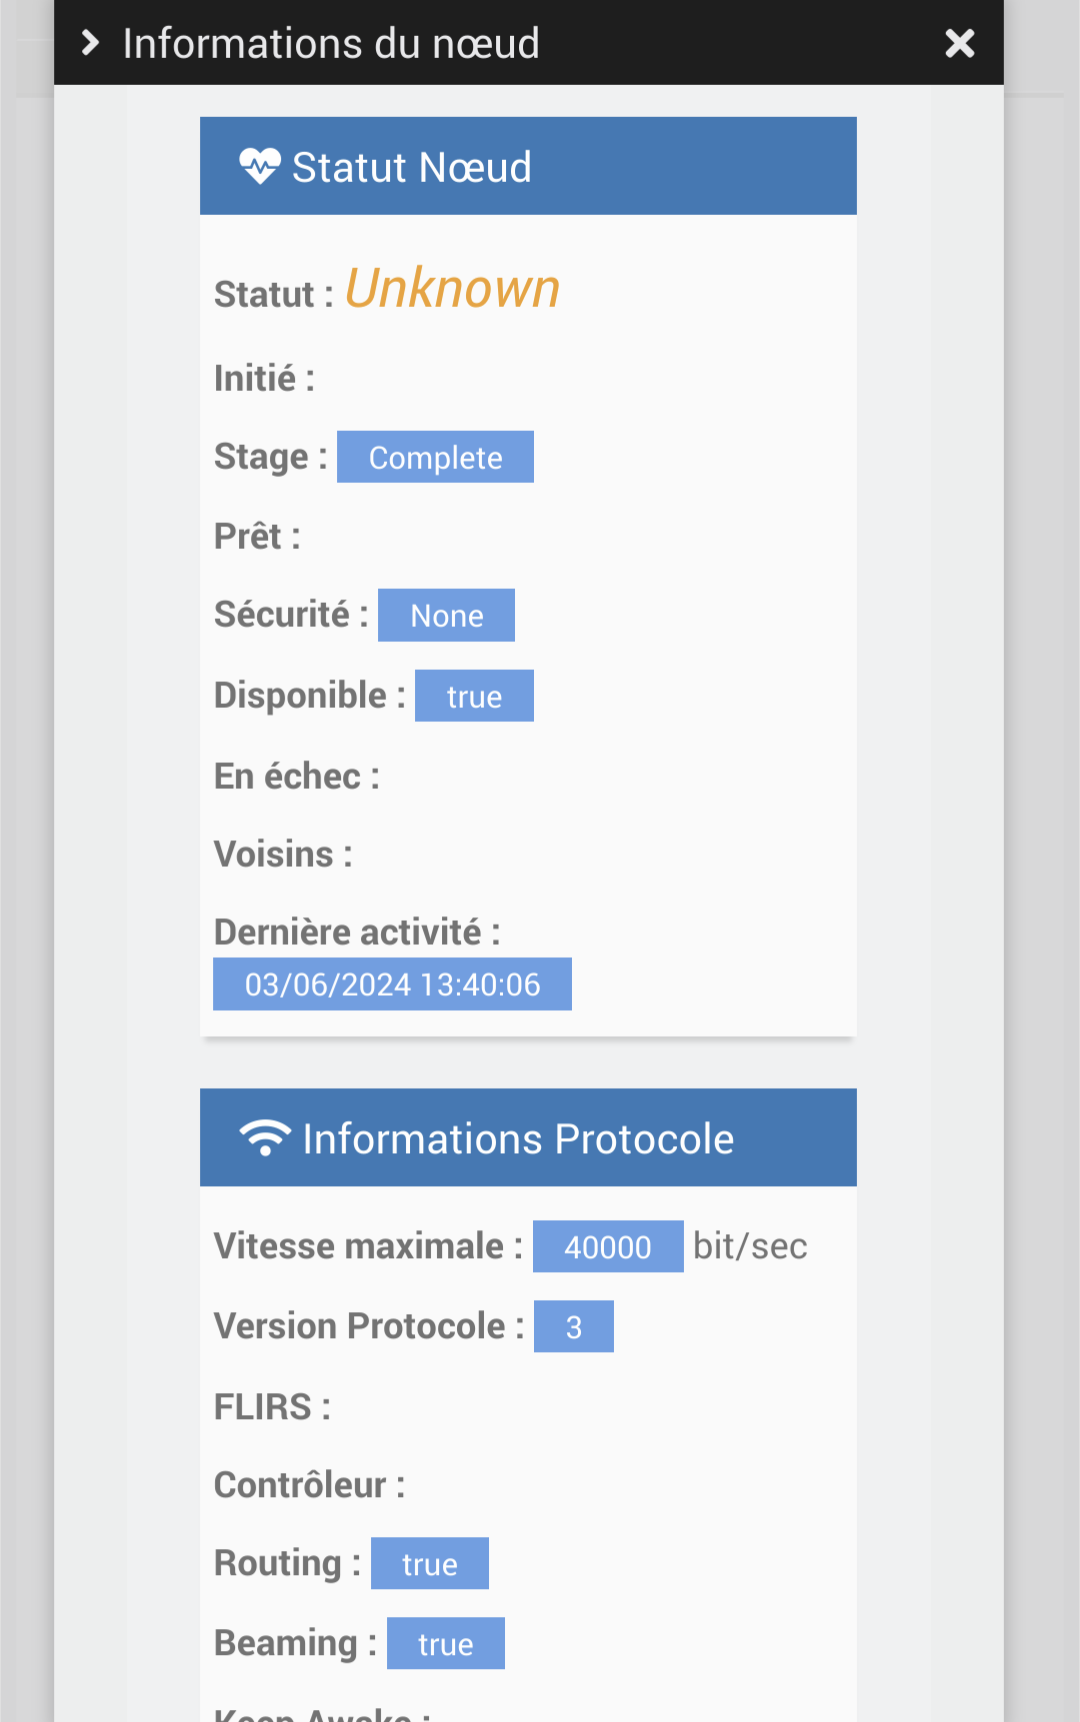Click the chevron arrow beside dialog title
1080x1722 pixels.
pos(90,43)
